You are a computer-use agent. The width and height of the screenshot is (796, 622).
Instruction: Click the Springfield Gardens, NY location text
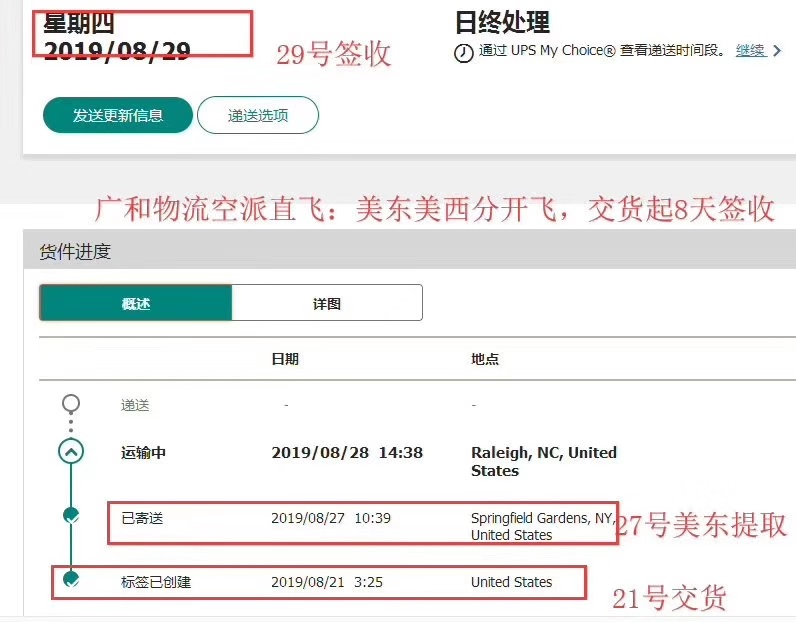[x=541, y=526]
